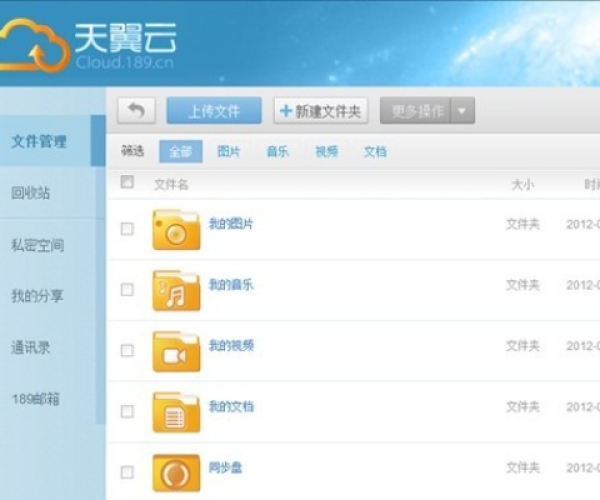Screen dimensions: 600x500
Task: Open 189邮箱 in the sidebar
Action: coord(36,399)
